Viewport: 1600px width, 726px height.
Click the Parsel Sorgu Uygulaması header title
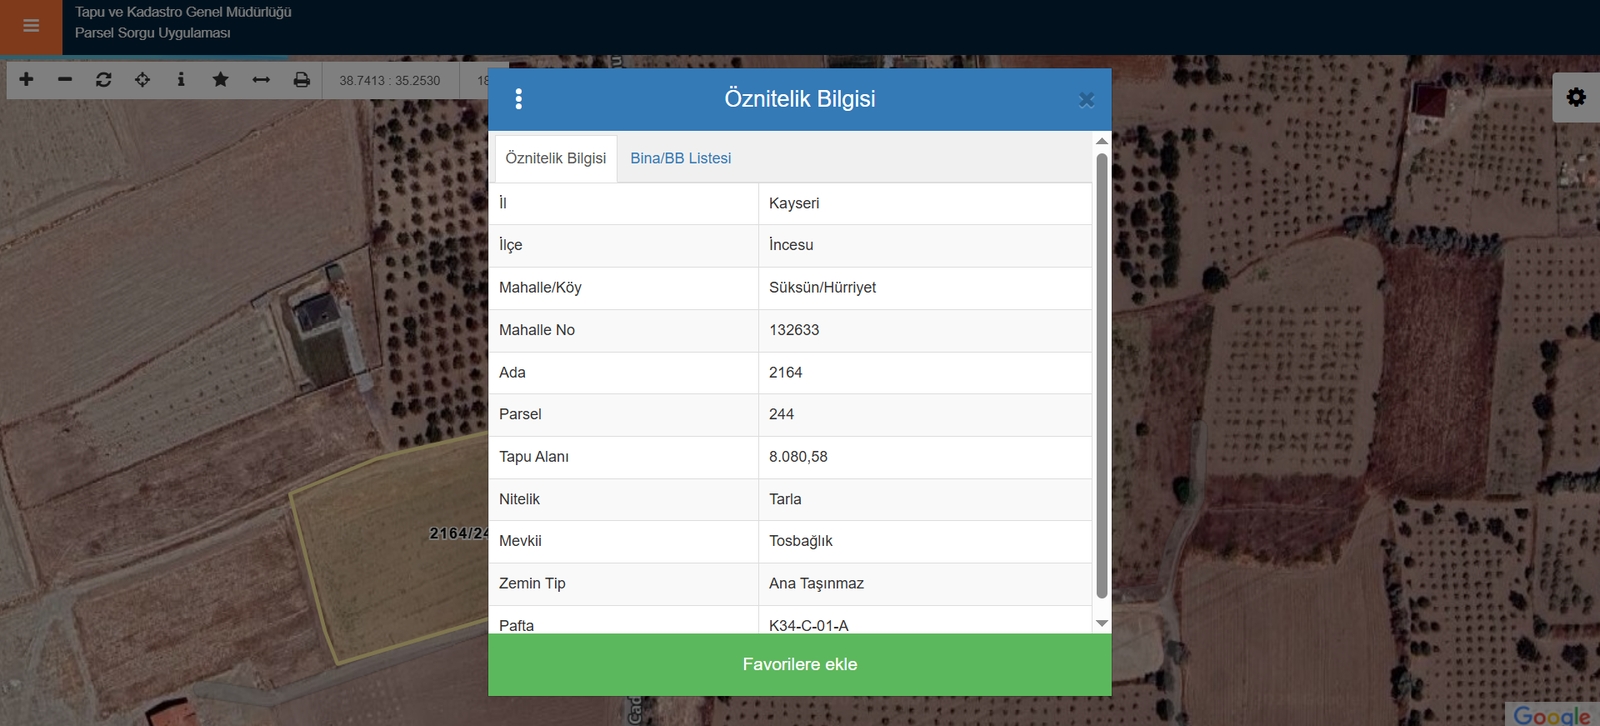[152, 33]
